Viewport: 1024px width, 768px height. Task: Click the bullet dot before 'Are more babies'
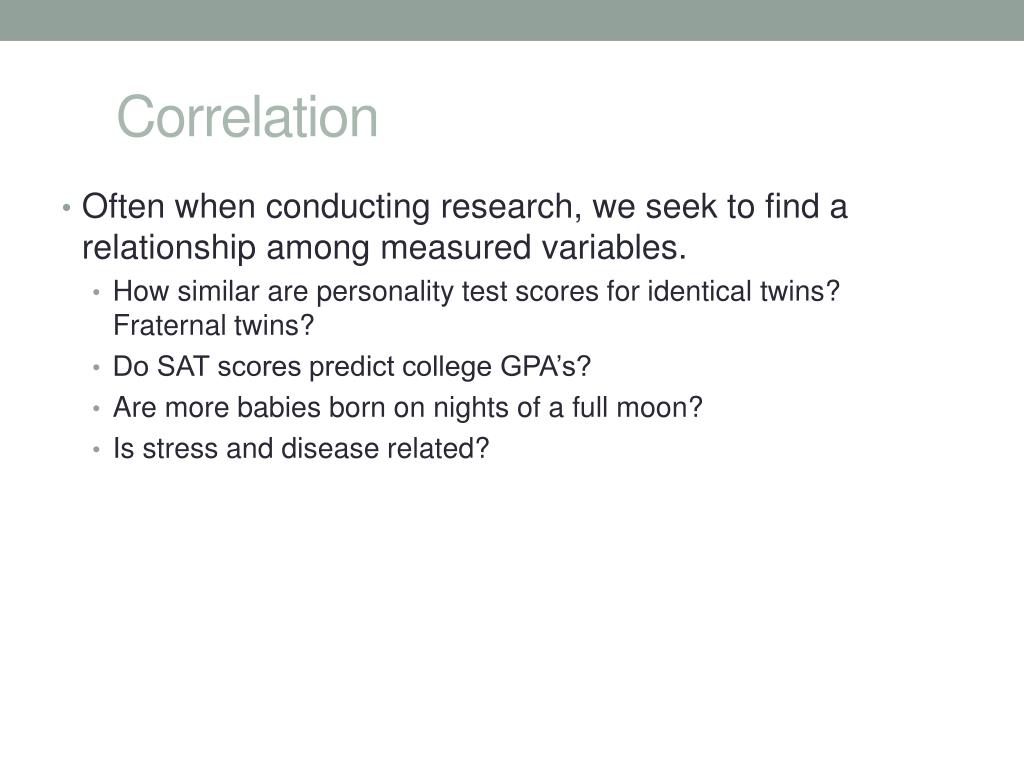pos(96,409)
